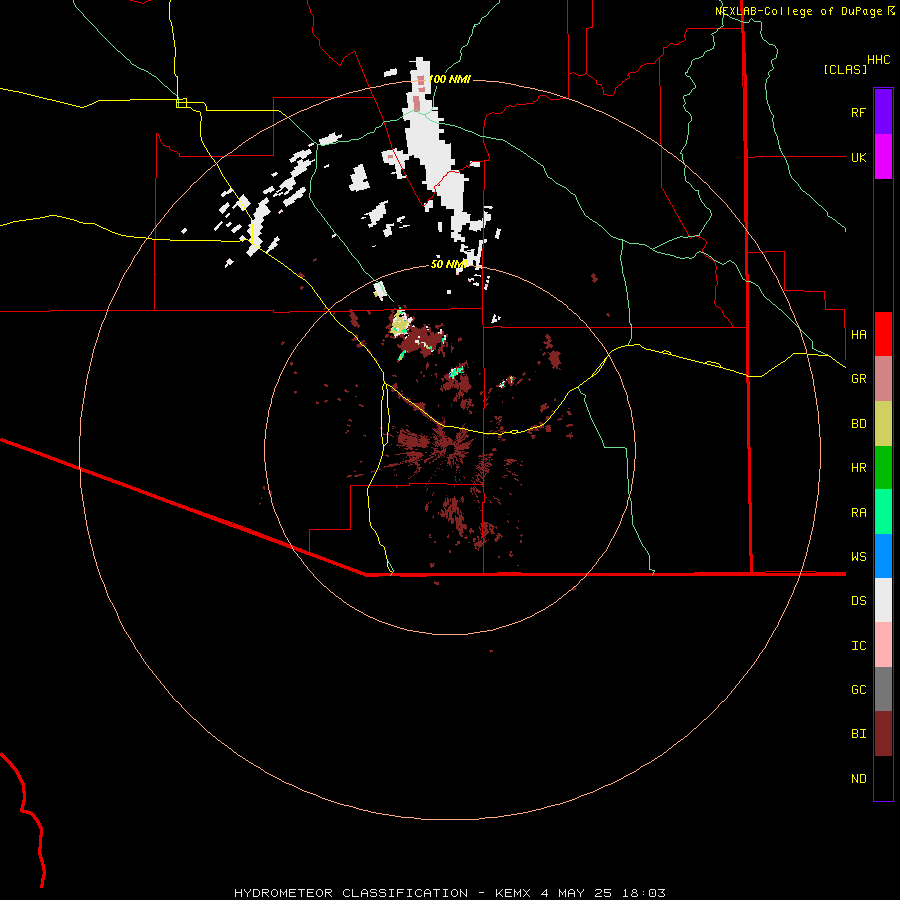Select the IC pink legend swatch

(x=883, y=645)
